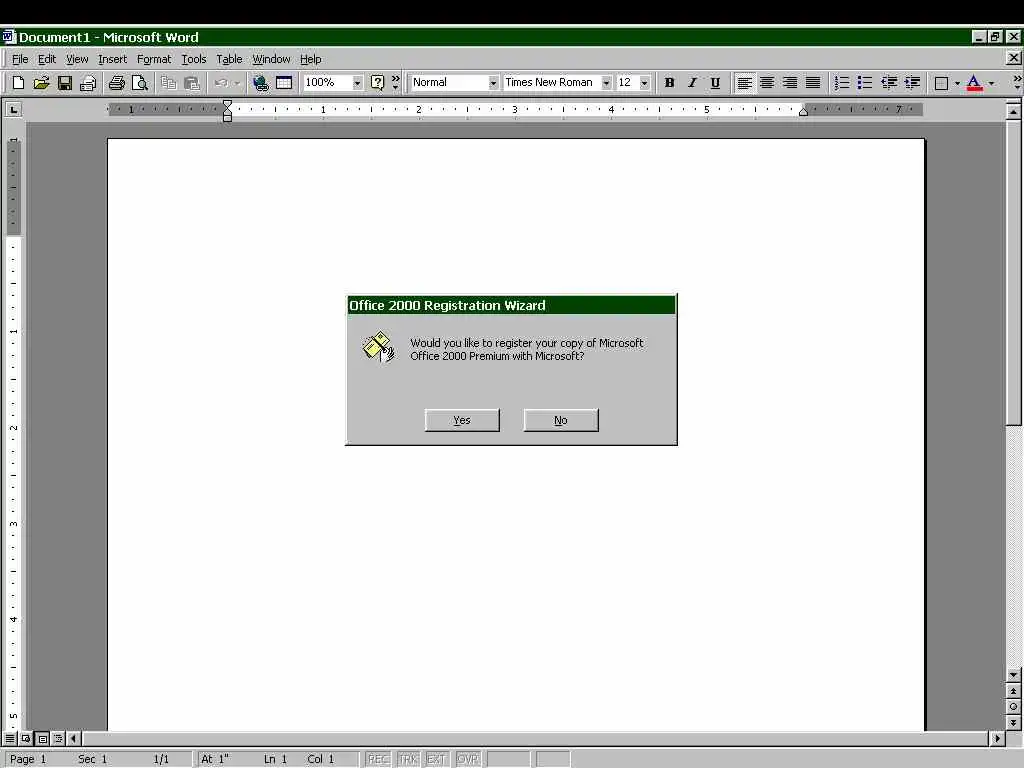
Task: Toggle Center alignment
Action: click(767, 83)
